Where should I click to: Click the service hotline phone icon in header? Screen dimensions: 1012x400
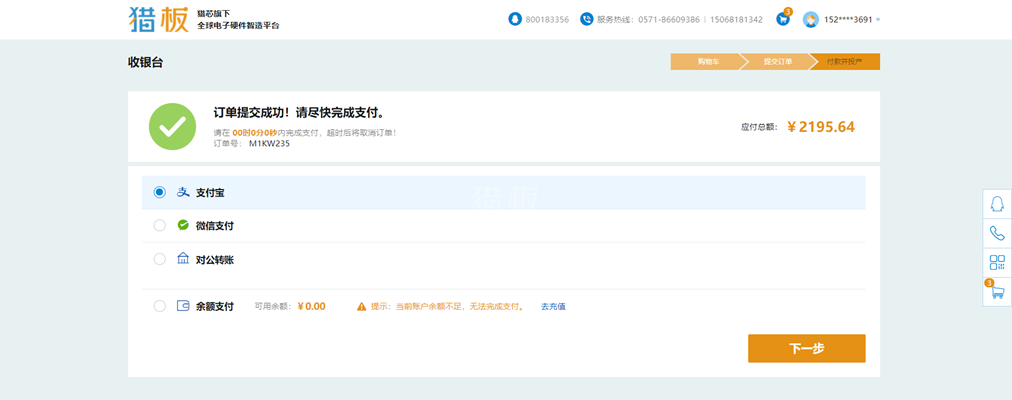click(x=587, y=19)
